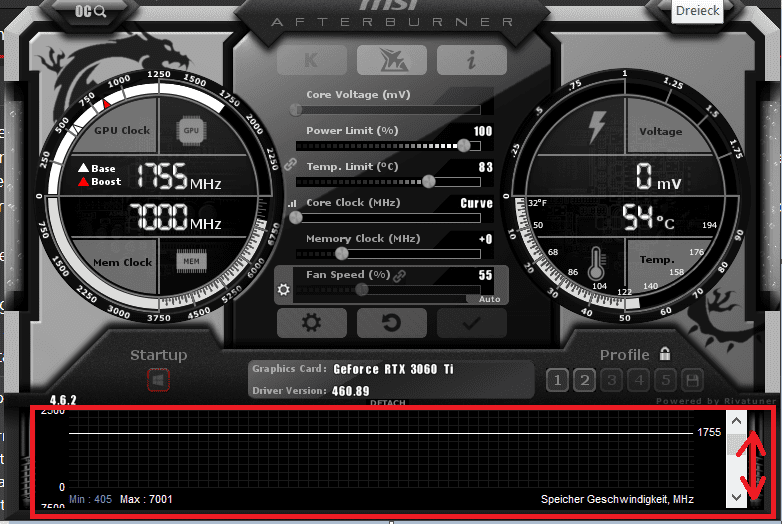
Task: Toggle the profile lock icon
Action: 665,353
